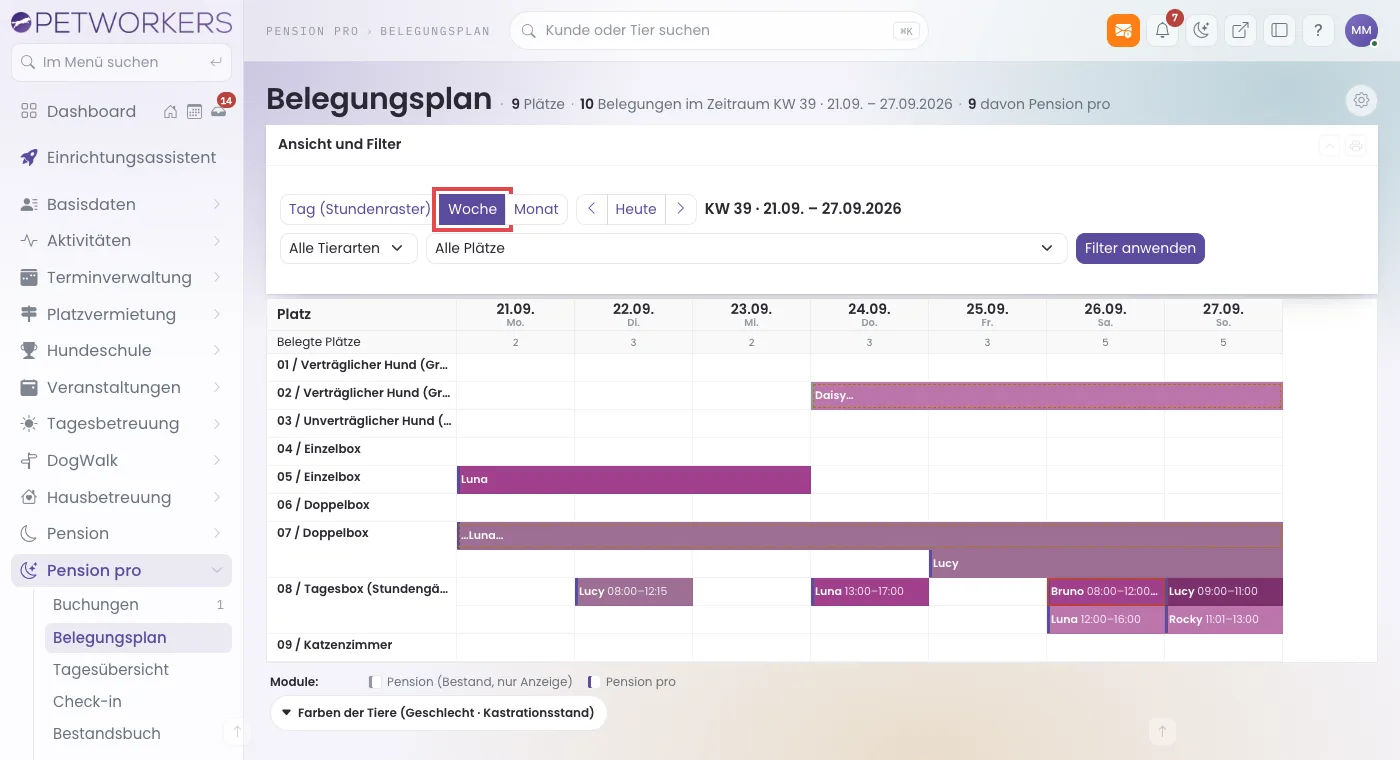The width and height of the screenshot is (1400, 760).
Task: Open the MM user avatar menu
Action: 1361,30
